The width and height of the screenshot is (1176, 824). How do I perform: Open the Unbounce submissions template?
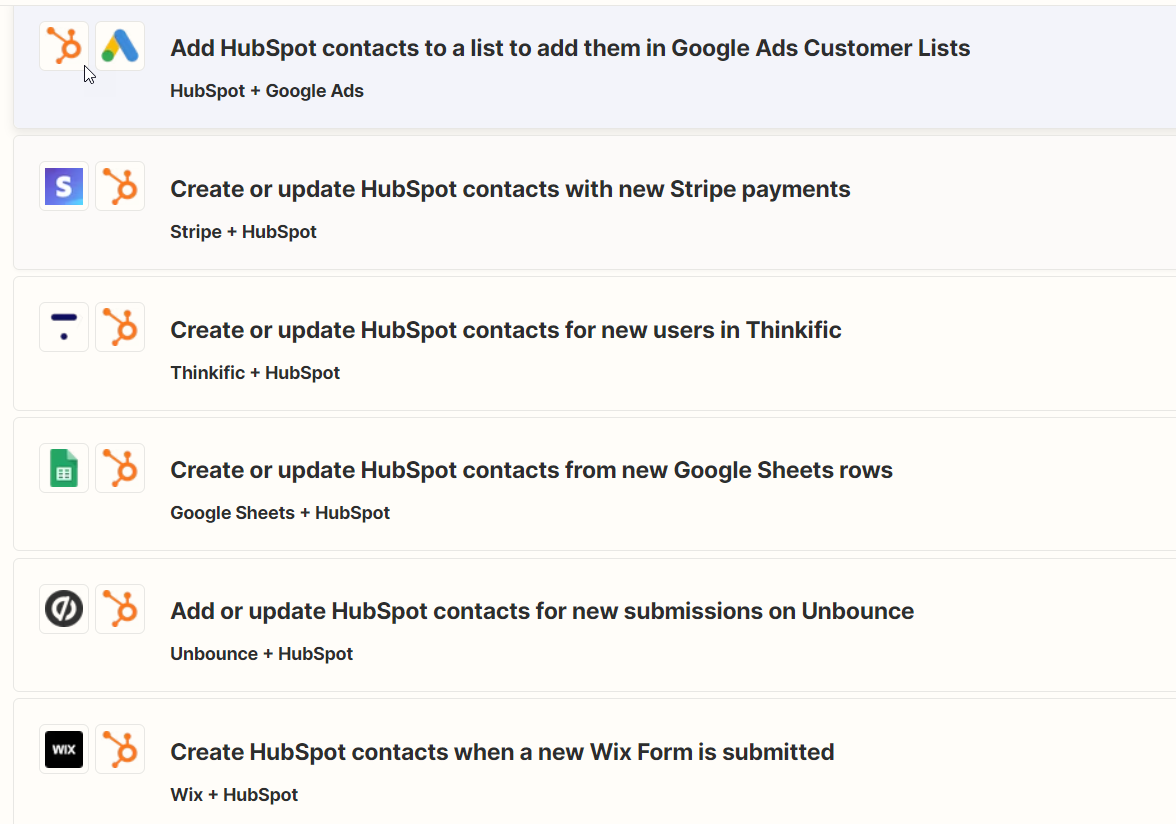[x=542, y=610]
